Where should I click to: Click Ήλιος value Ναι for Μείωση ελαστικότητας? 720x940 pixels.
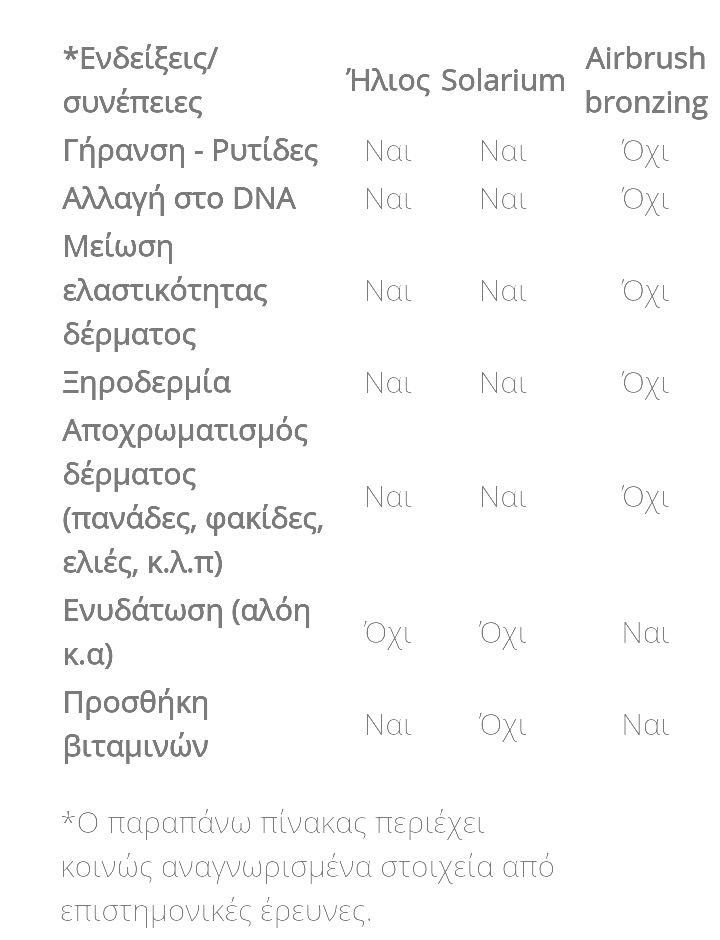388,291
